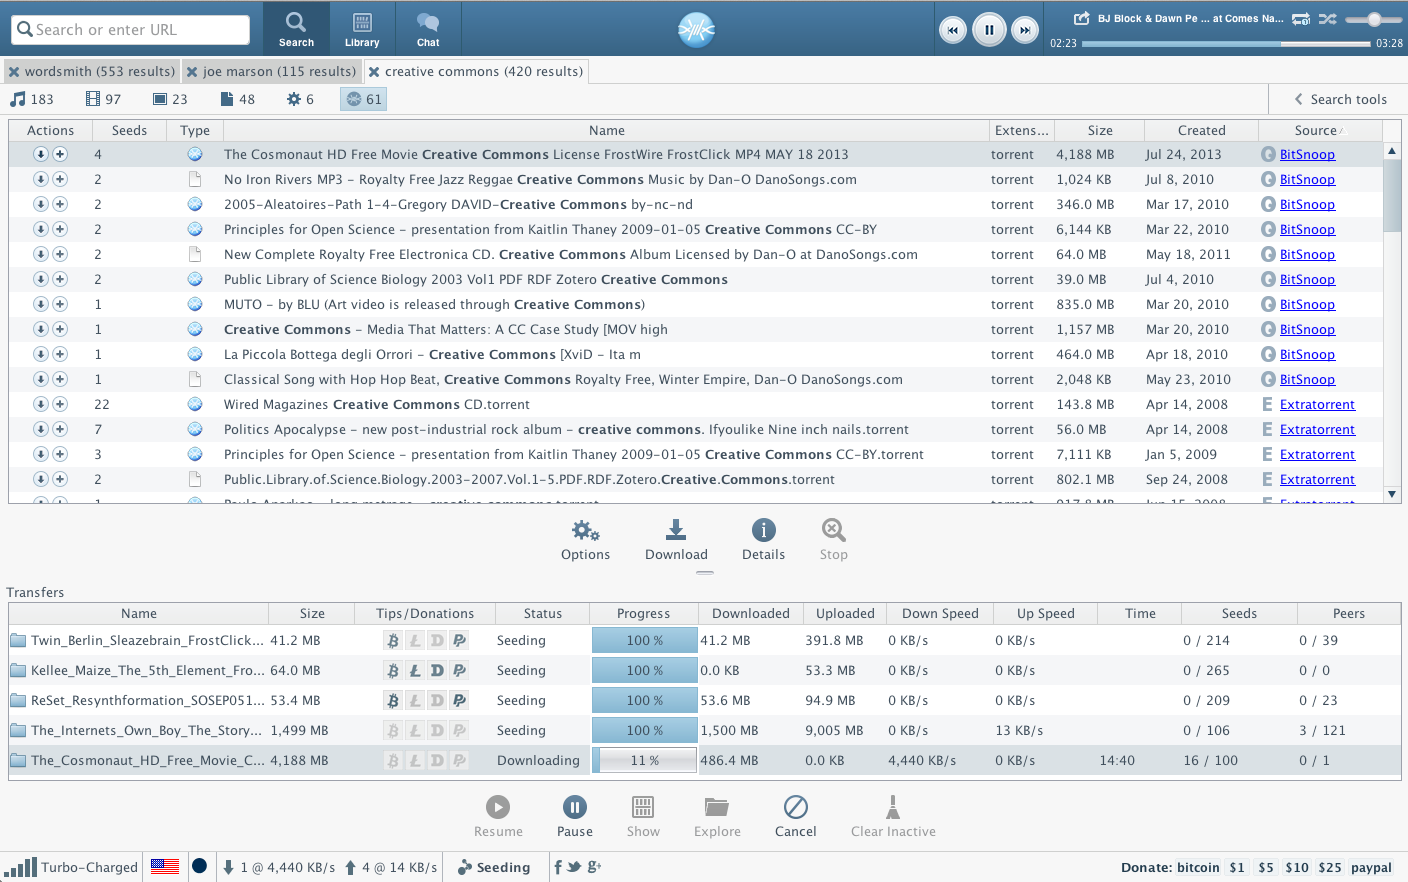Screen dimensions: 1408x882
Task: Sort transfers by Status column
Action: click(542, 613)
